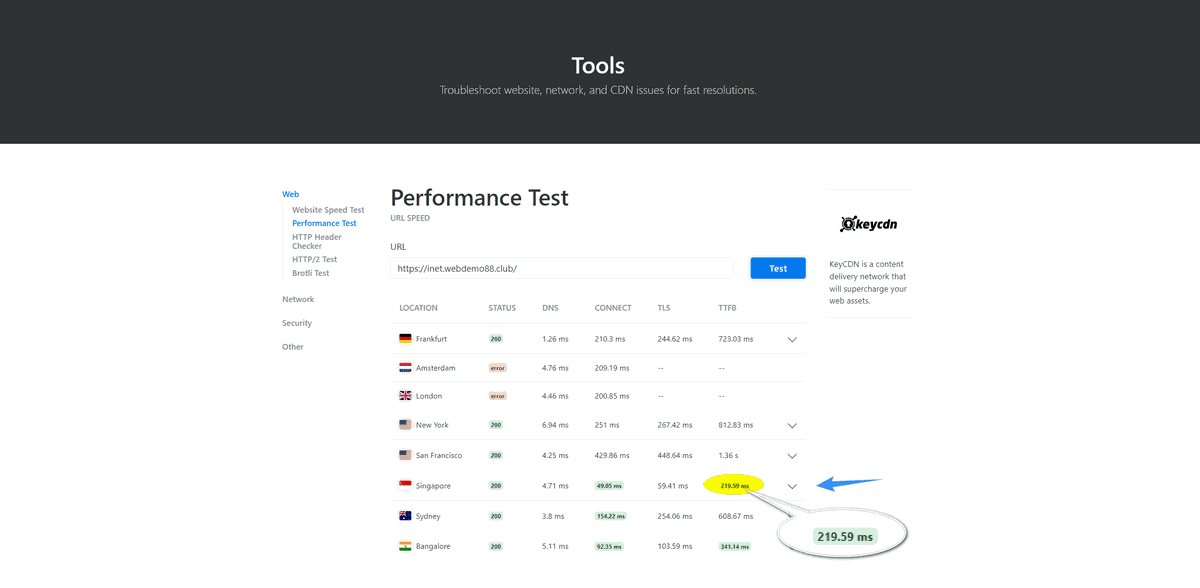1200x588 pixels.
Task: Click the Amsterdam Netherlands flag icon
Action: click(405, 368)
